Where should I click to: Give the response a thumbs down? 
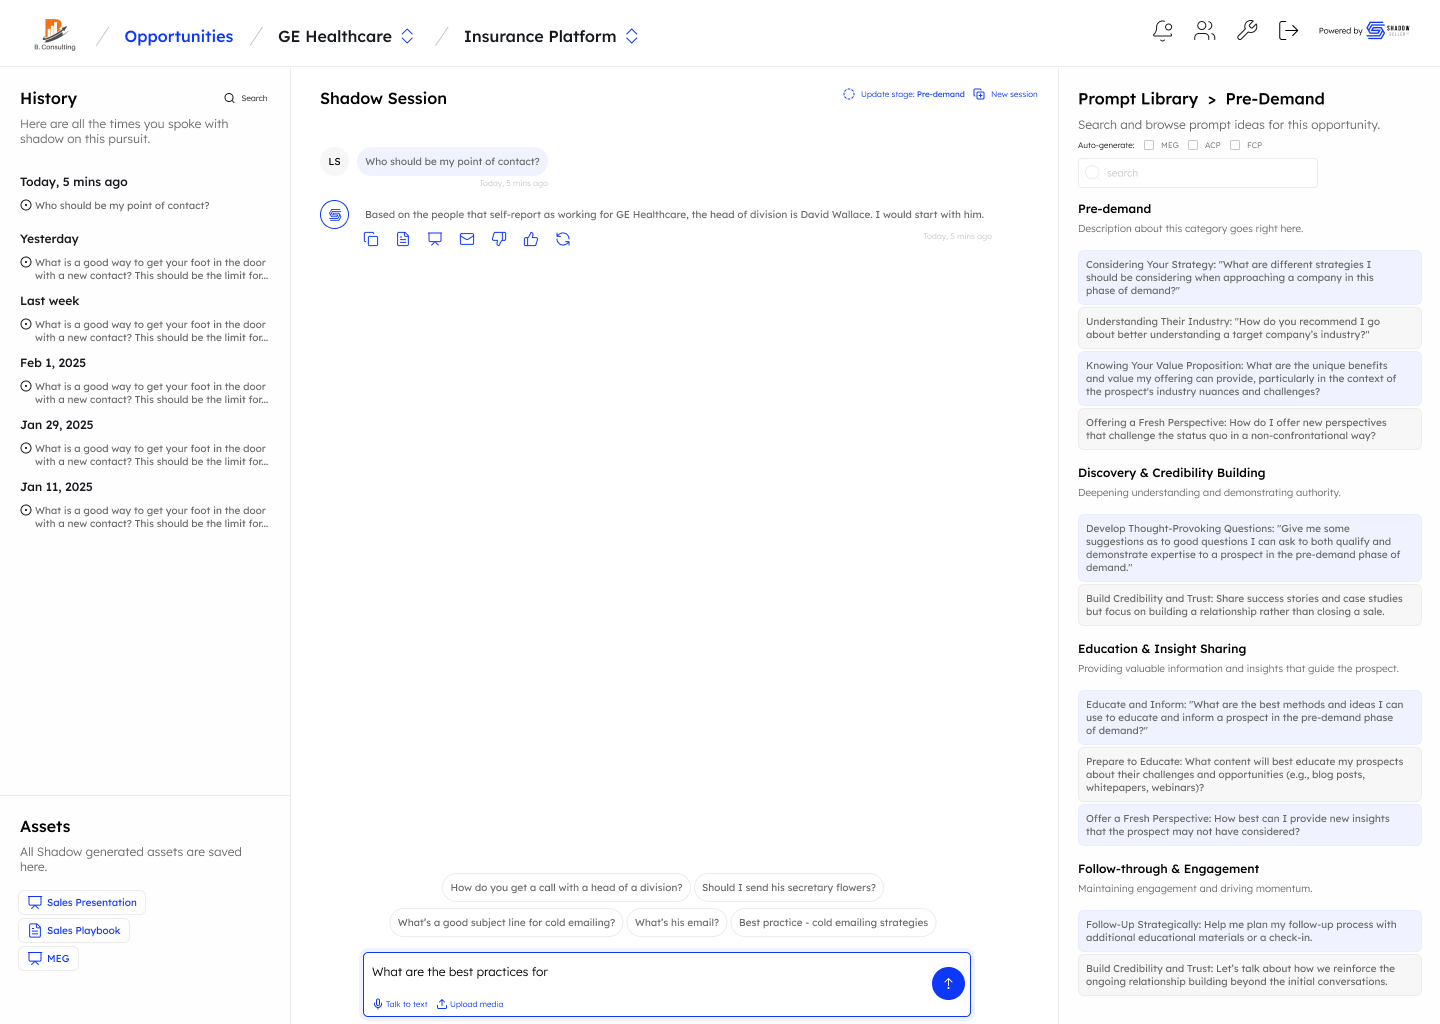pyautogui.click(x=499, y=239)
